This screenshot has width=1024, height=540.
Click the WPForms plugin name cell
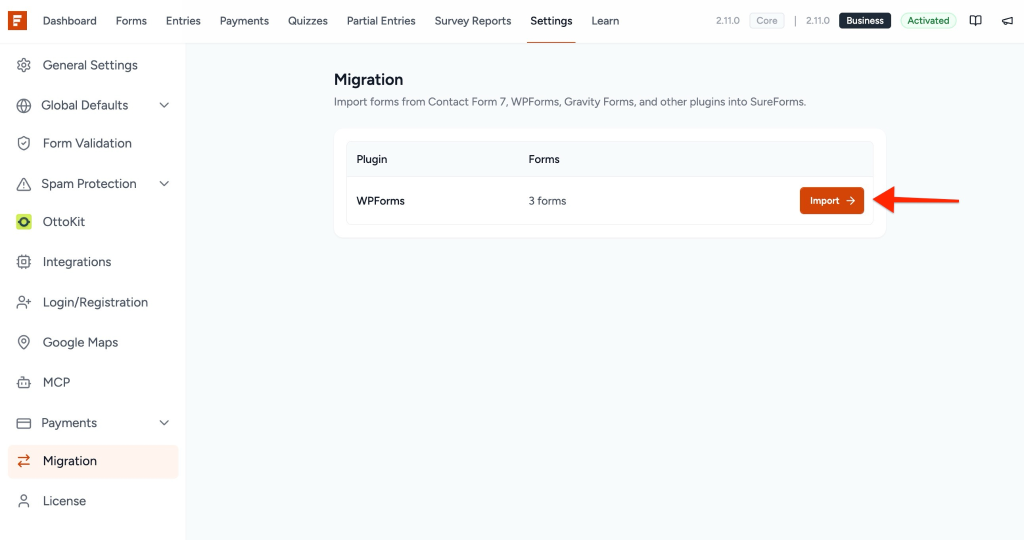coord(380,201)
